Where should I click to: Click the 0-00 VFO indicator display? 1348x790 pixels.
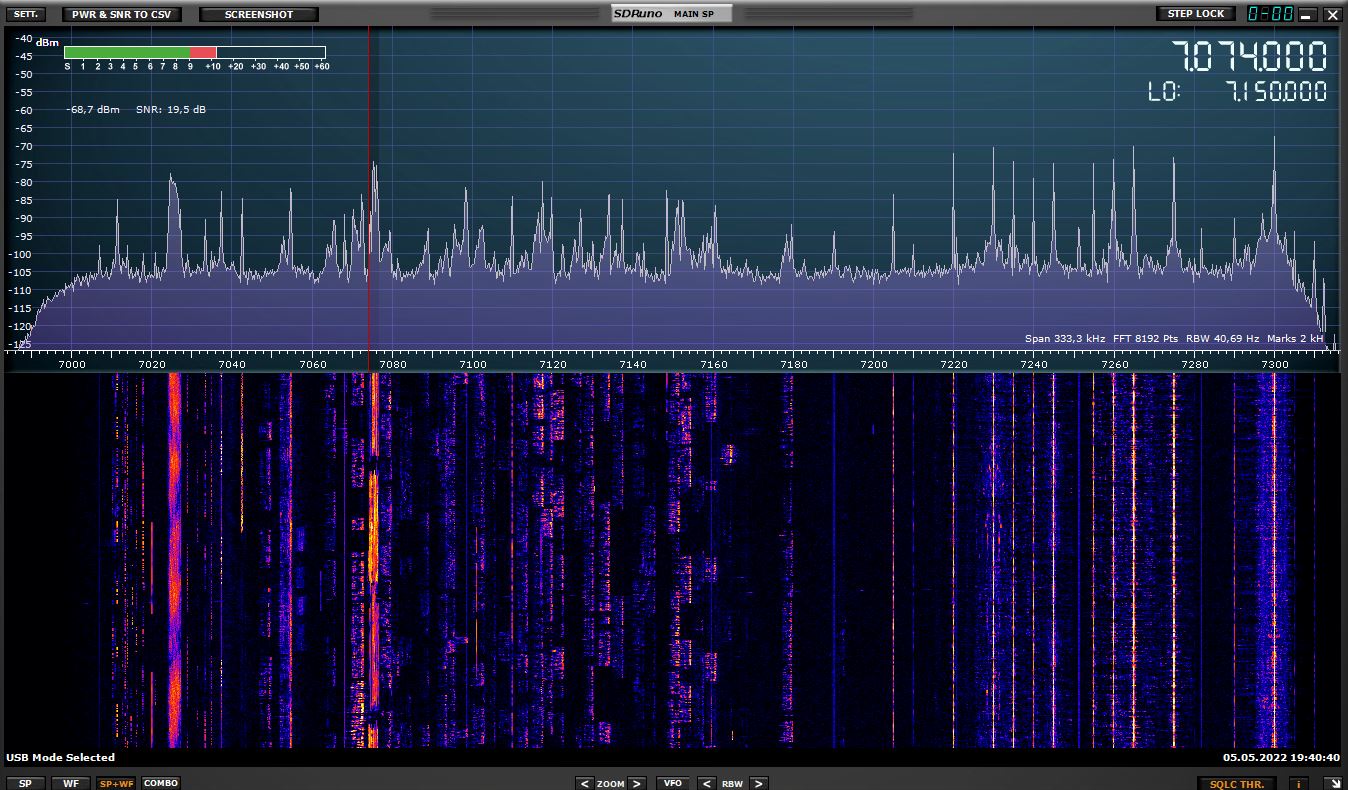(1270, 14)
